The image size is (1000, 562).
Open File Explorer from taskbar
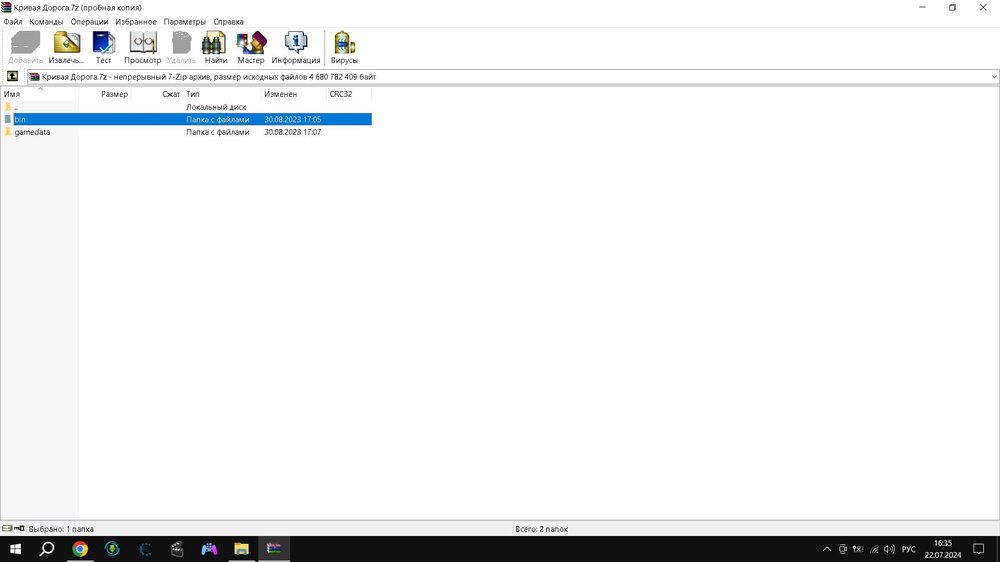(241, 549)
